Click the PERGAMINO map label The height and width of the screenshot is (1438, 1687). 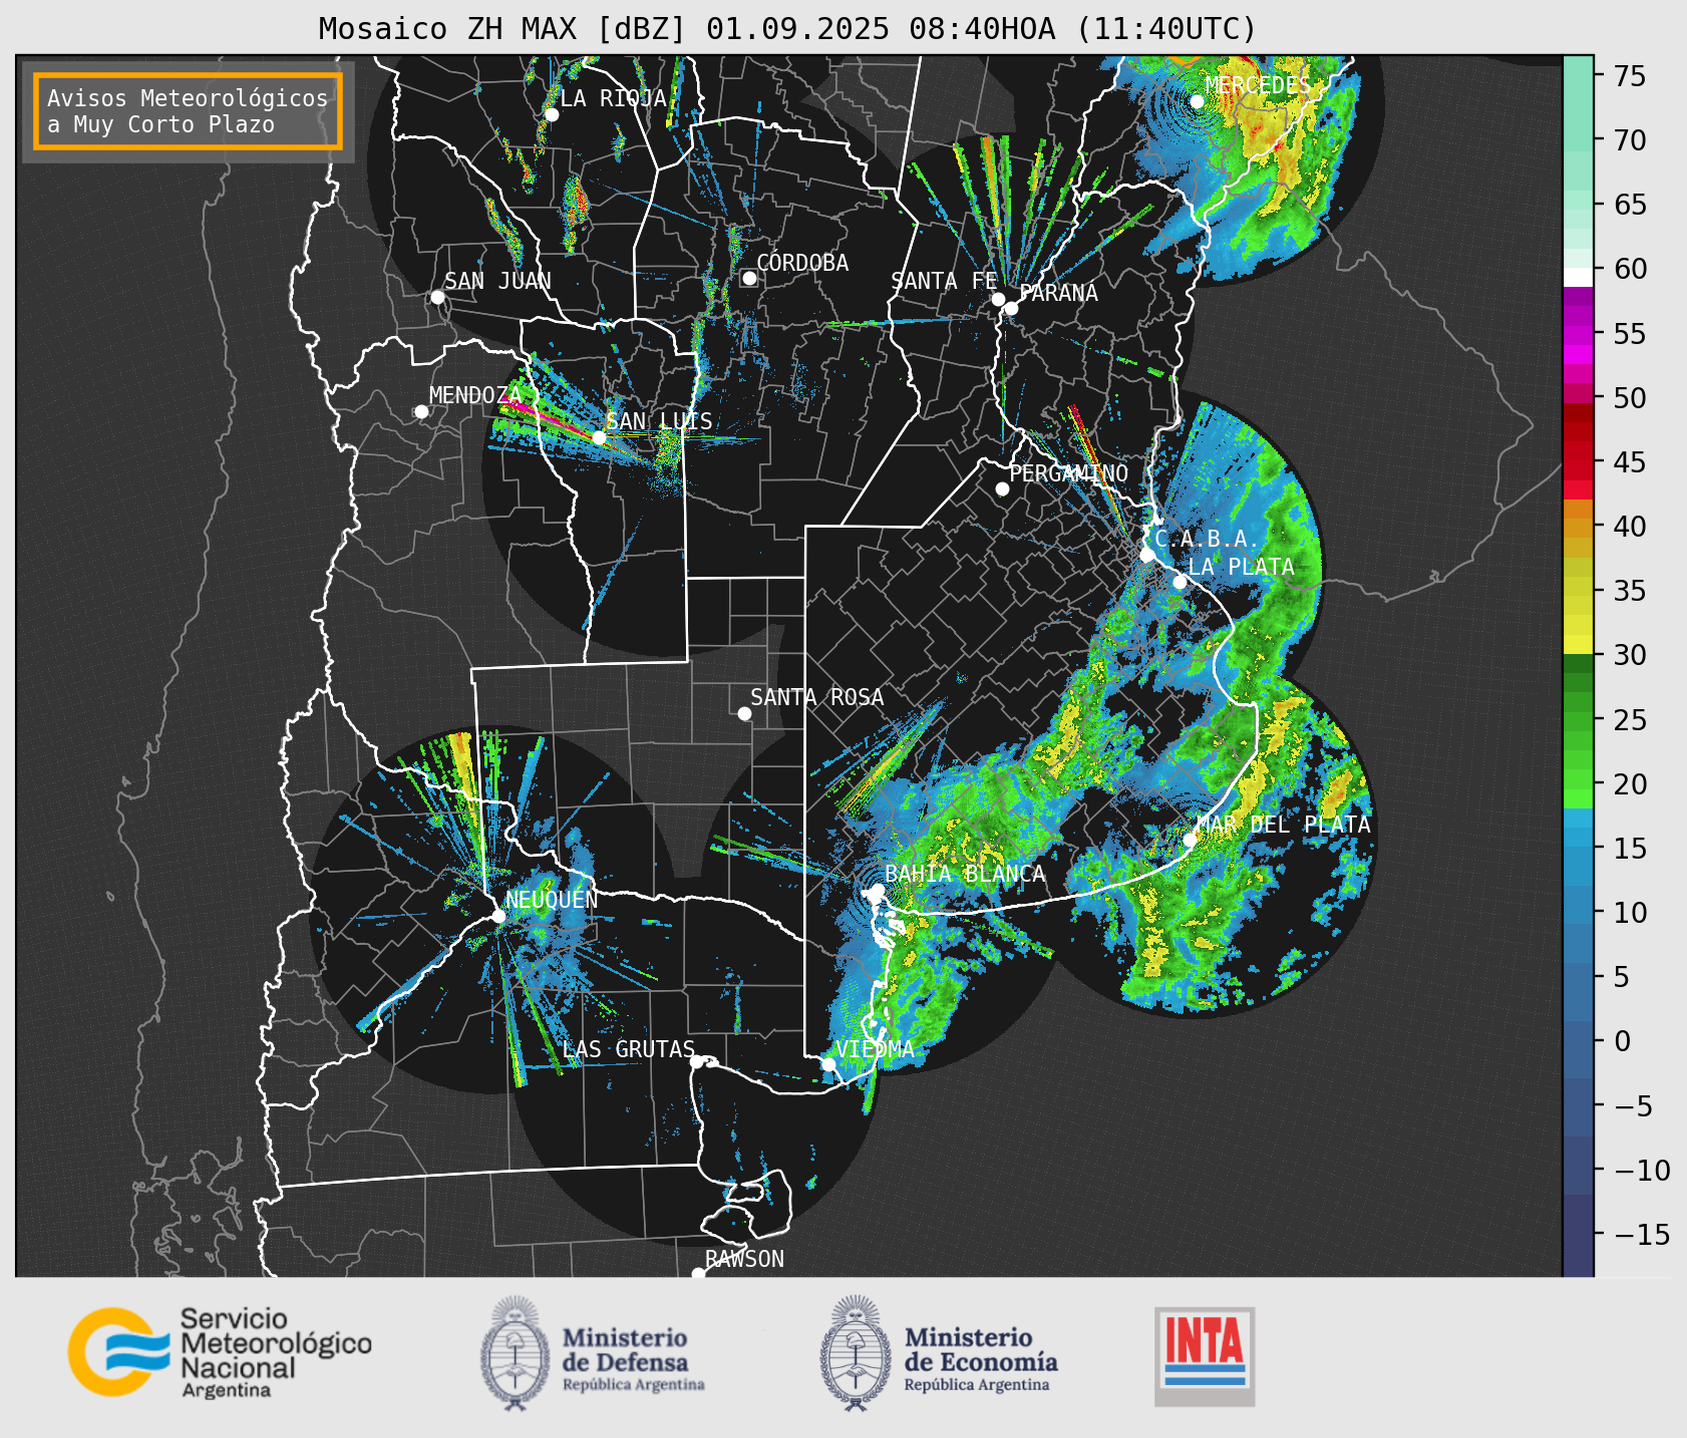coord(1069,473)
